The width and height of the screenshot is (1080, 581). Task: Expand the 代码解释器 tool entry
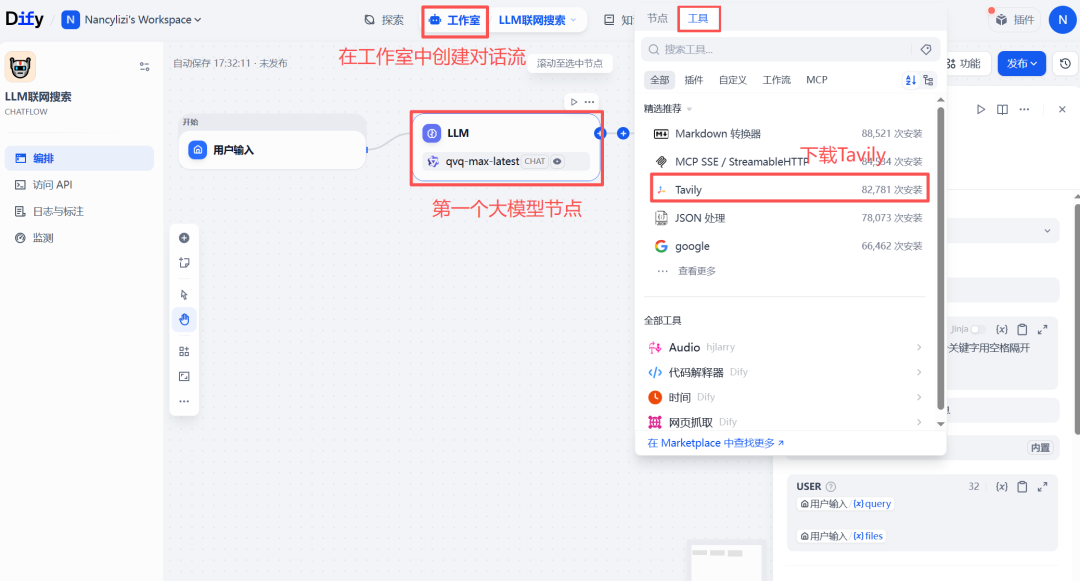785,372
